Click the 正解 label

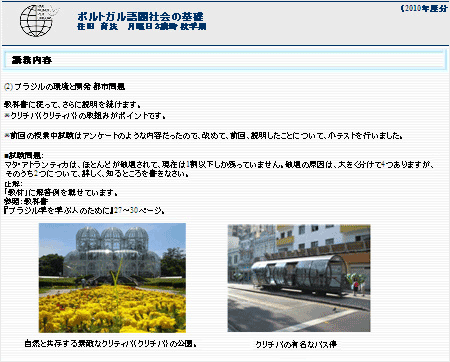click(13, 184)
